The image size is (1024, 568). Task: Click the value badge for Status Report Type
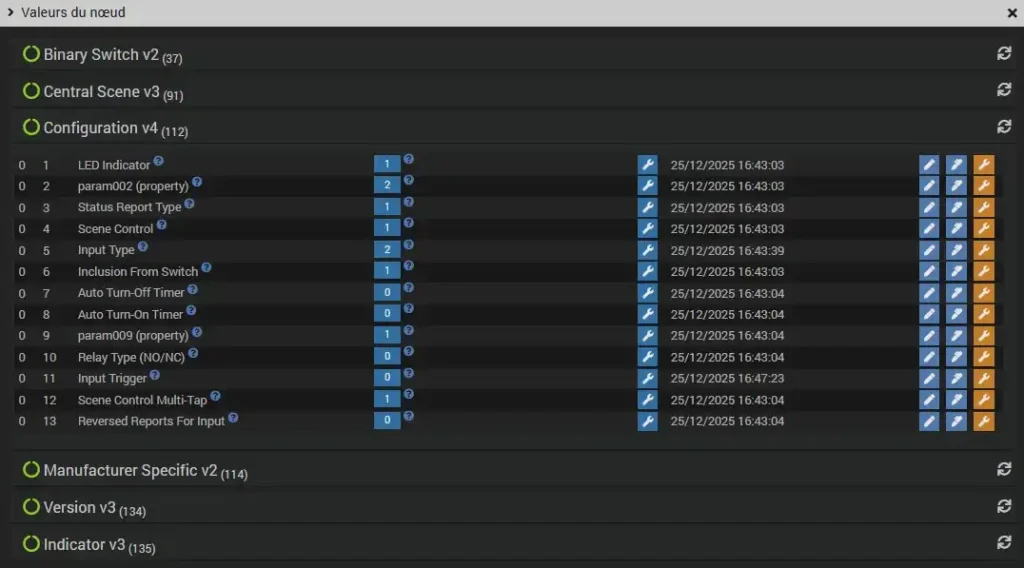pos(387,207)
